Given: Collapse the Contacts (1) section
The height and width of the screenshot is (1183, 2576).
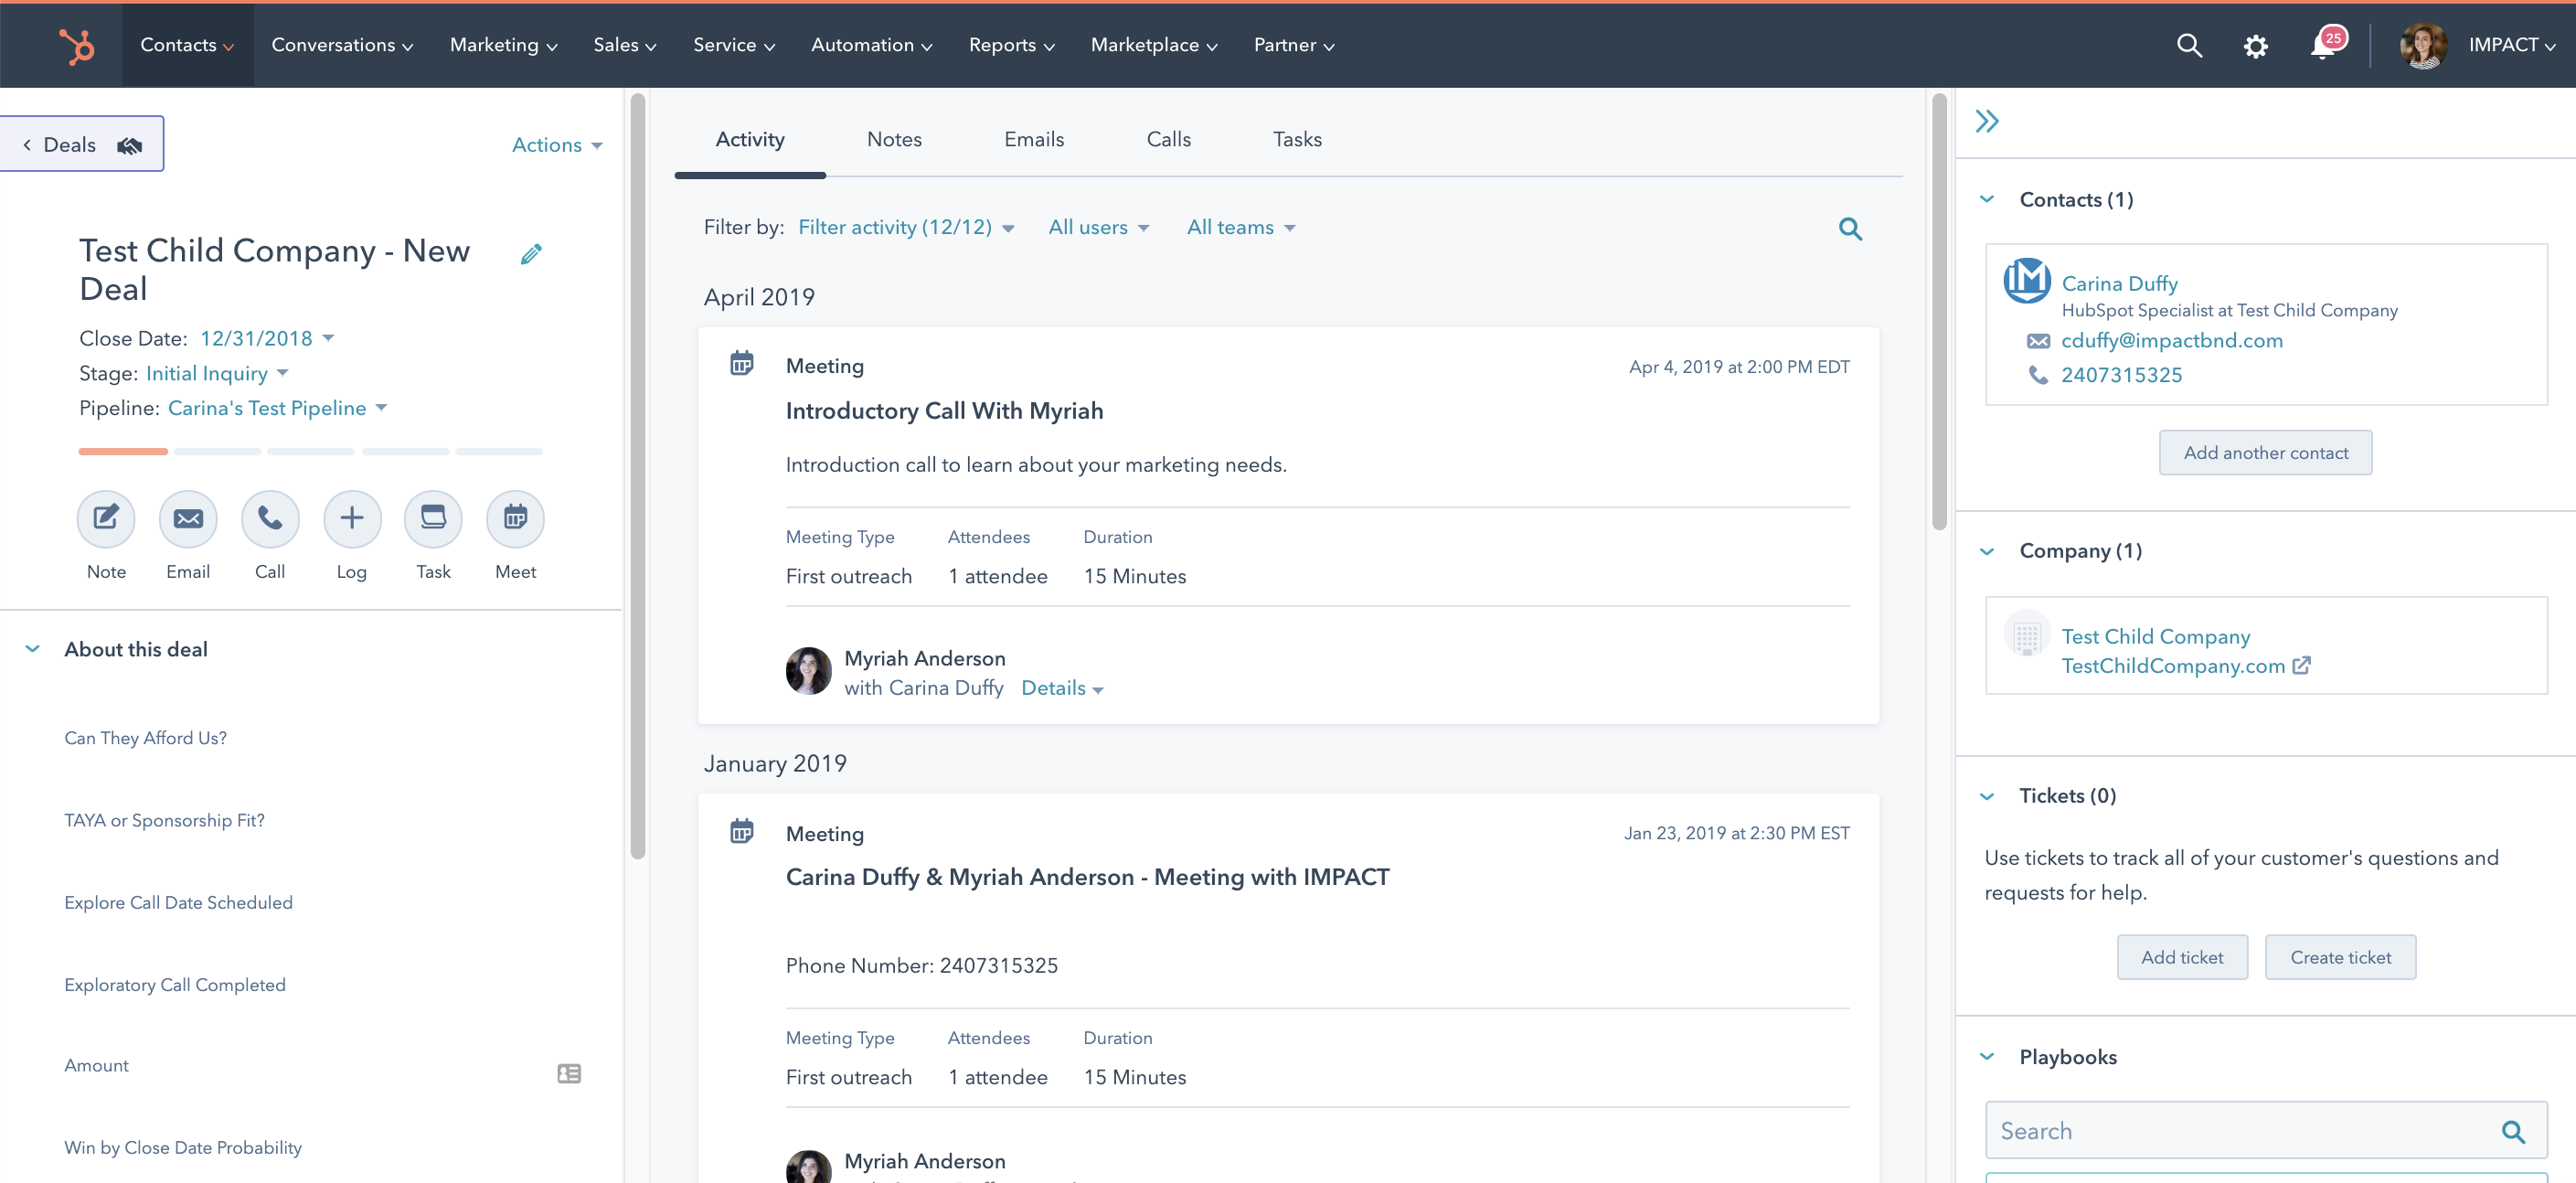Looking at the screenshot, I should tap(1987, 200).
